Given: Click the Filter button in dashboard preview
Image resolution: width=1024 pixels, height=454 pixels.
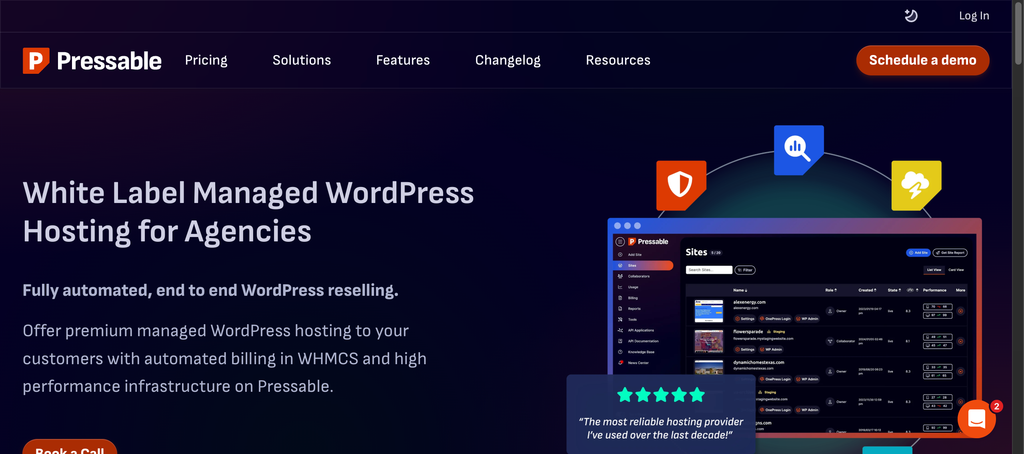Looking at the screenshot, I should click(745, 270).
